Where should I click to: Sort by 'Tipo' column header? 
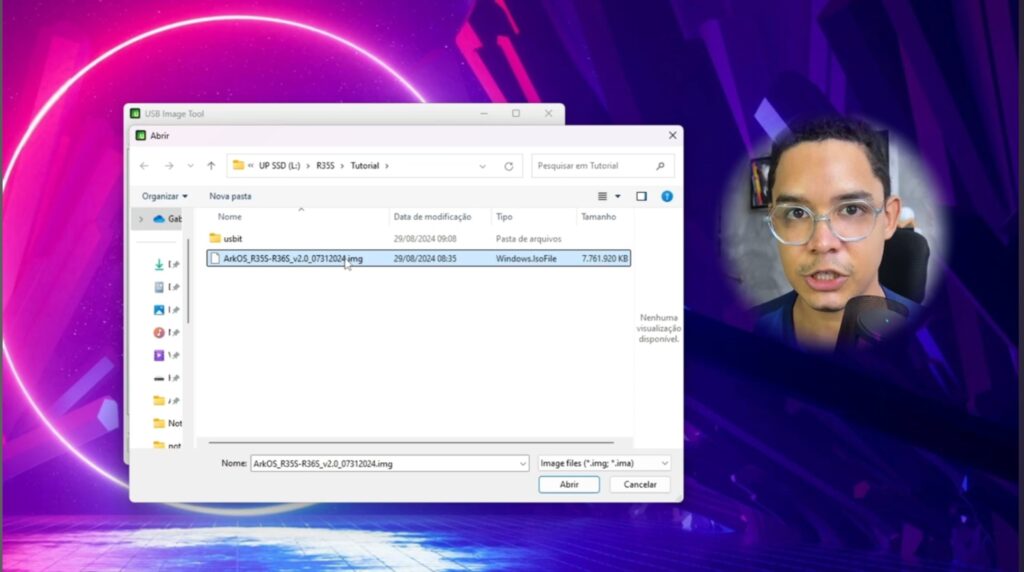pos(504,217)
